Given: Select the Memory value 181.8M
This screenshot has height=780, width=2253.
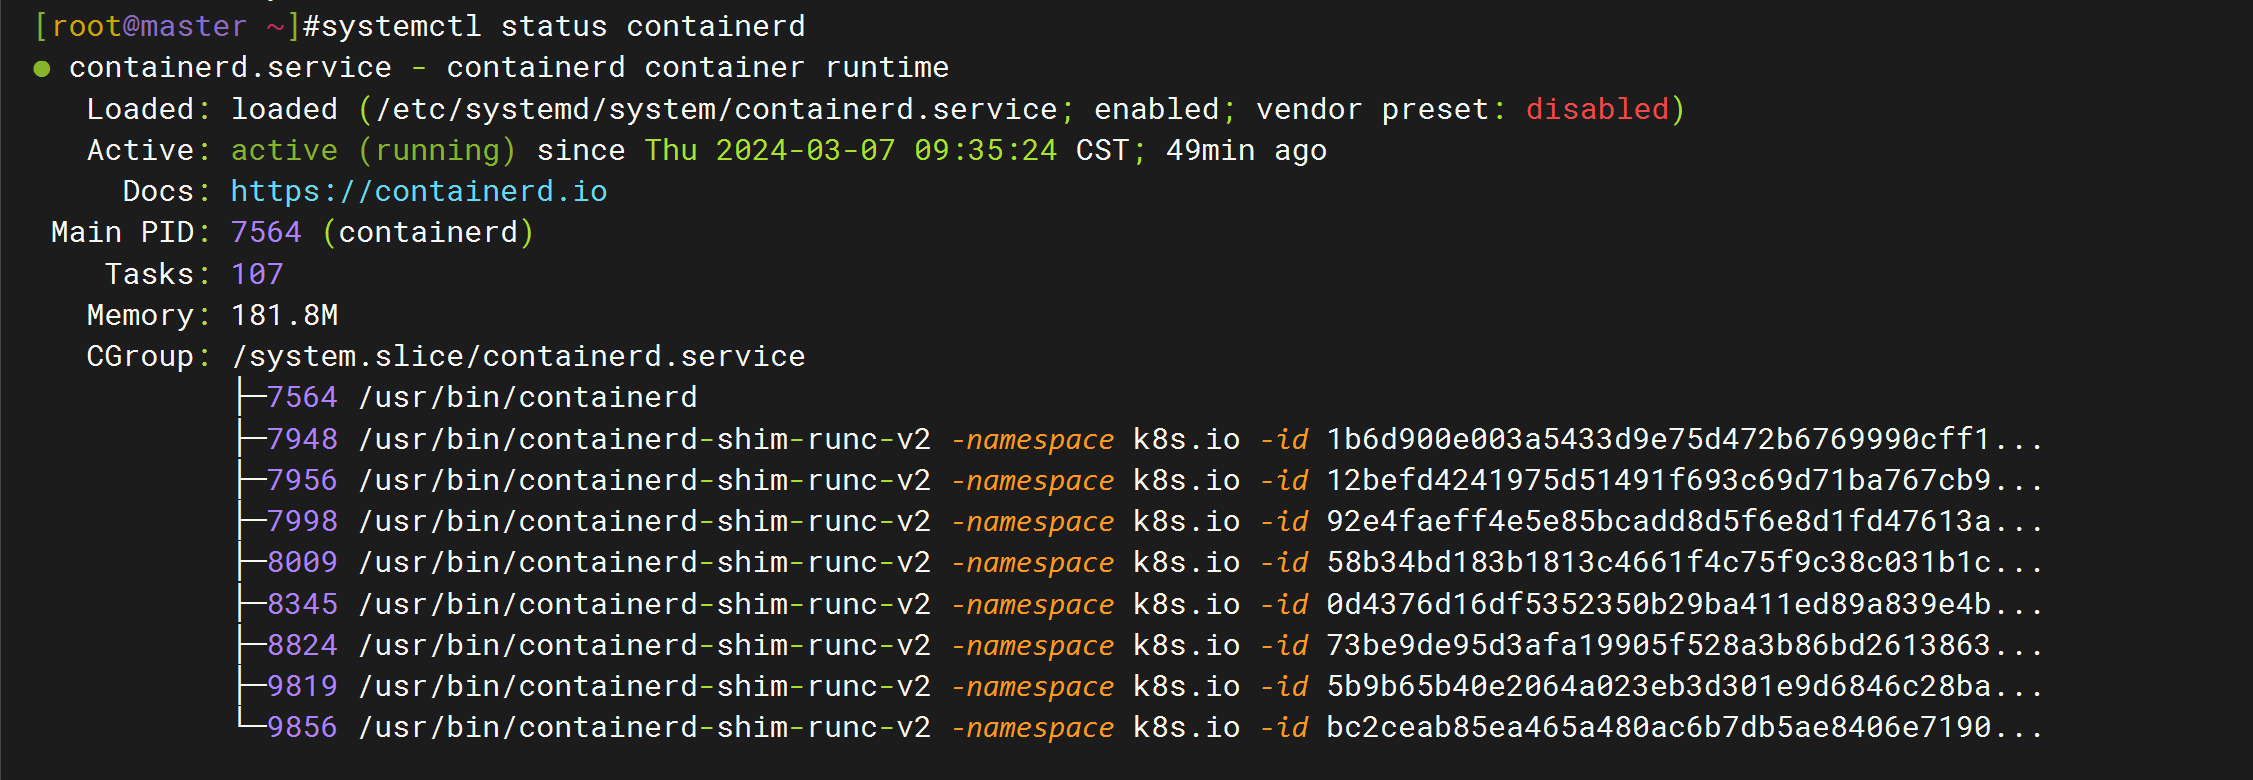Looking at the screenshot, I should click(x=284, y=315).
